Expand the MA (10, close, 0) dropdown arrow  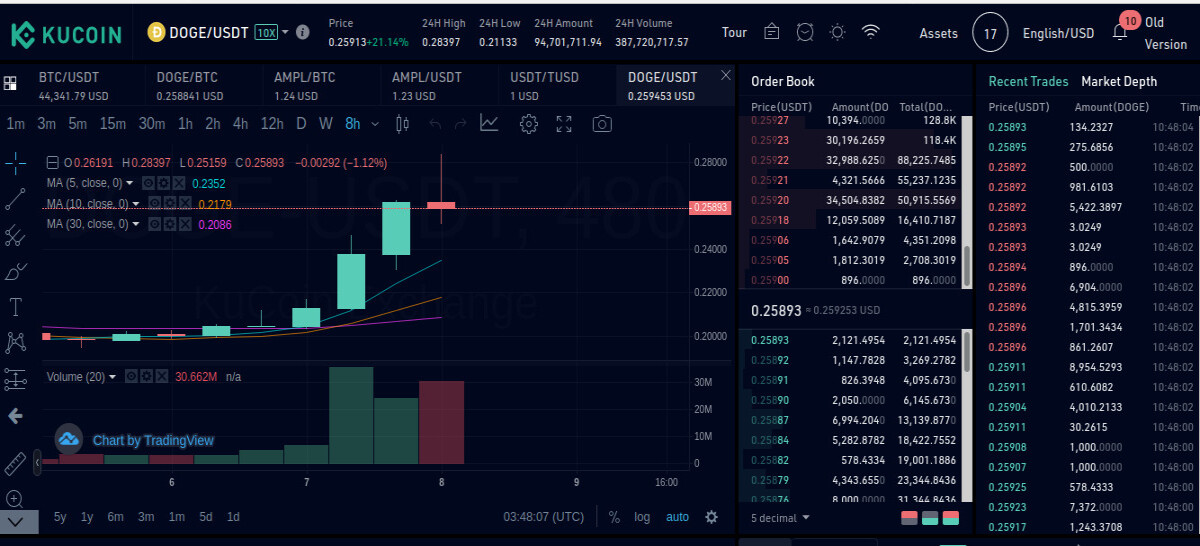tap(138, 204)
